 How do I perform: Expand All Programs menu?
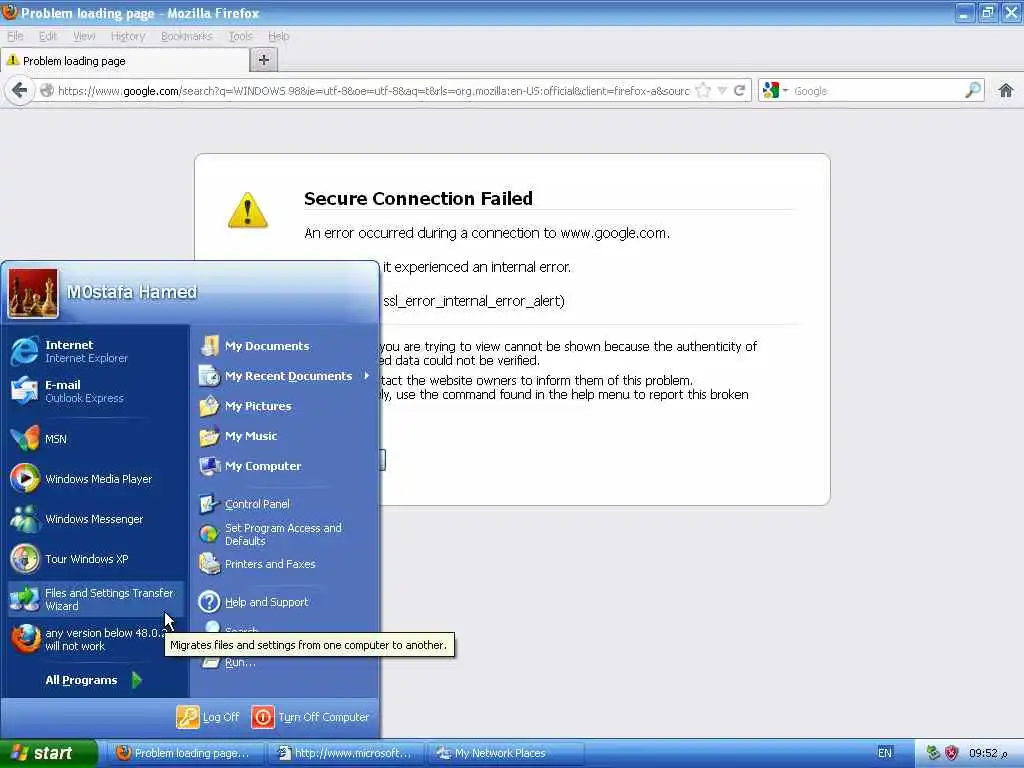93,680
